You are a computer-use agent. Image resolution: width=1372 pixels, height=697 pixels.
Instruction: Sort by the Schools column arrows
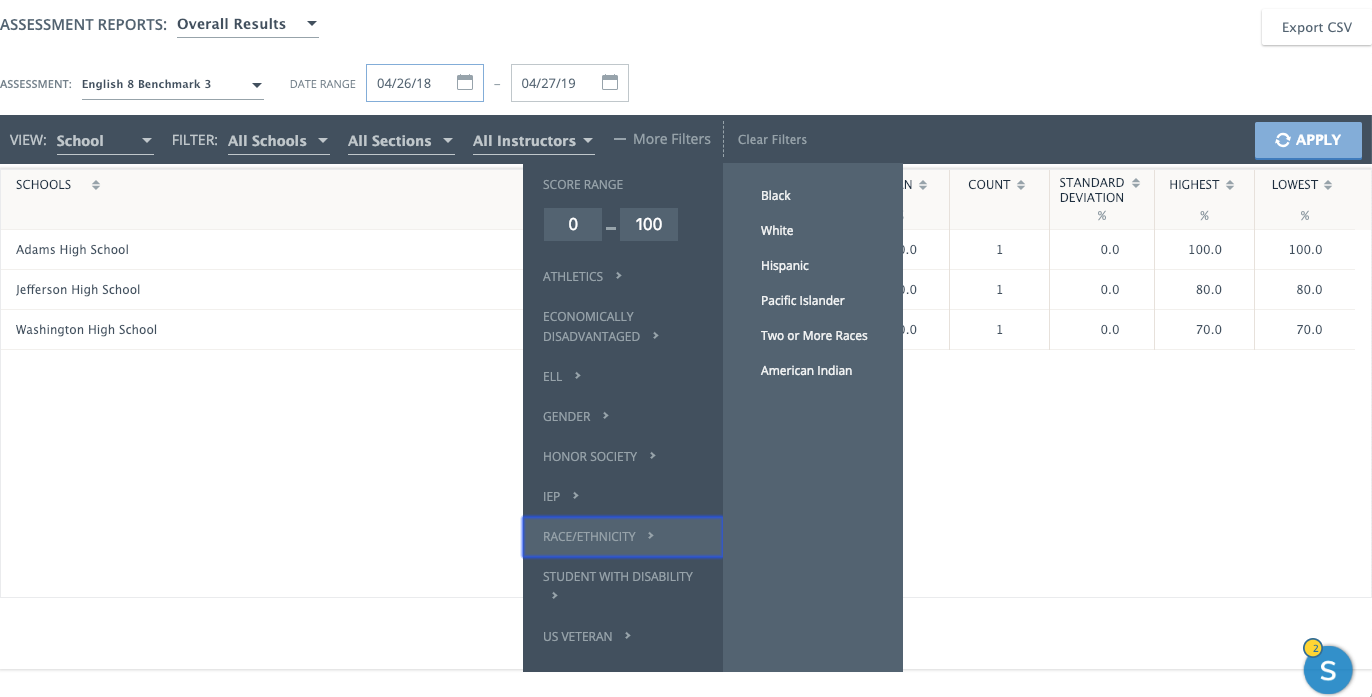tap(96, 185)
